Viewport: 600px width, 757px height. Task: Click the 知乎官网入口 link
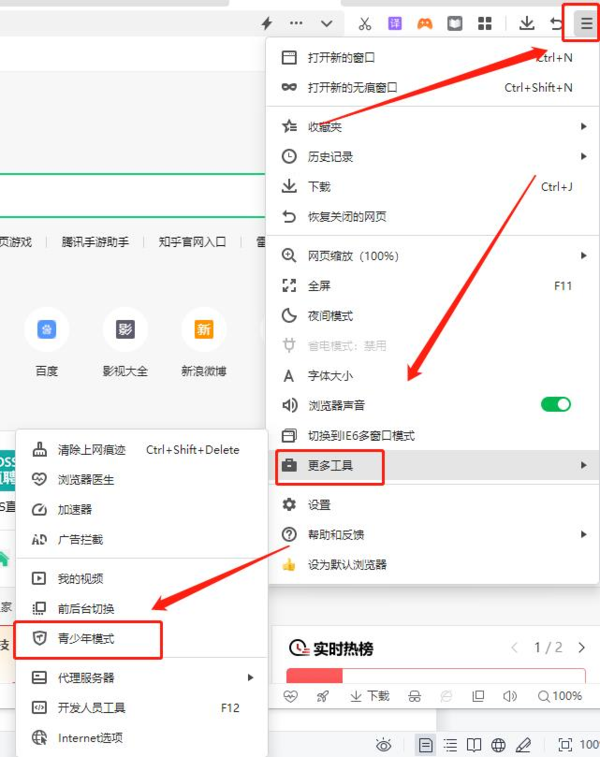click(x=192, y=242)
